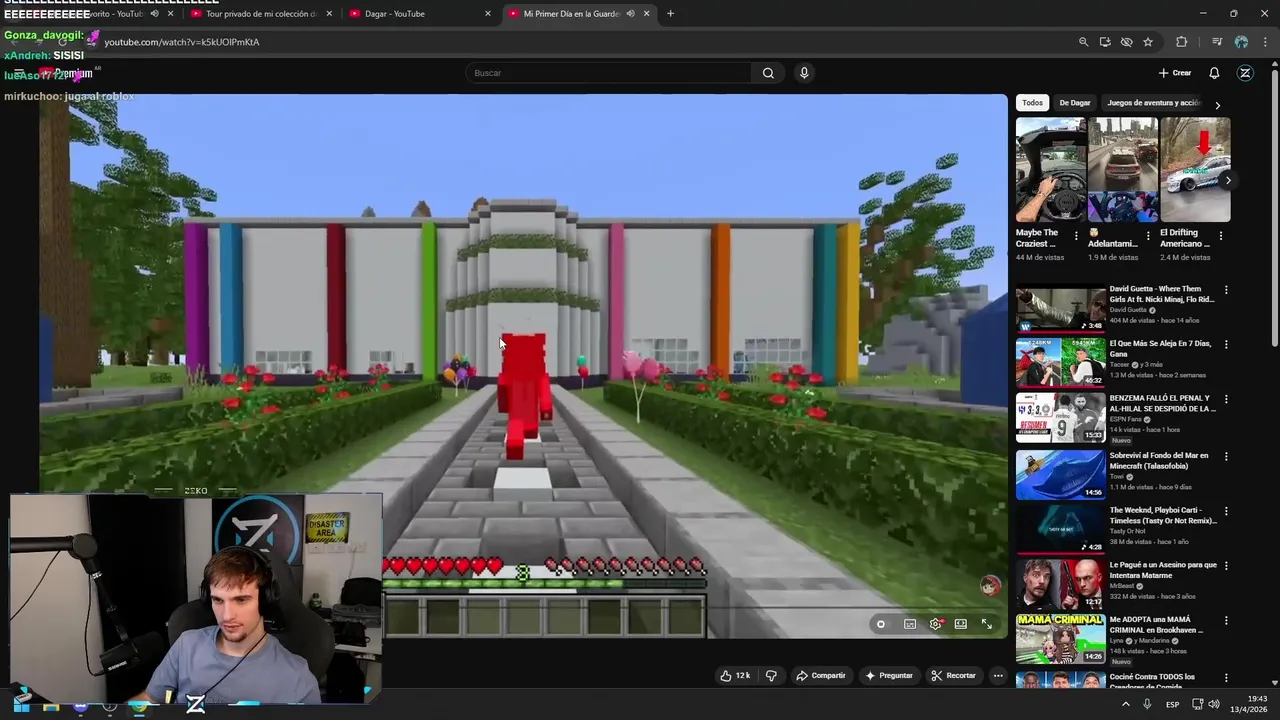Click the Crear button
1280x720 pixels.
(1174, 73)
